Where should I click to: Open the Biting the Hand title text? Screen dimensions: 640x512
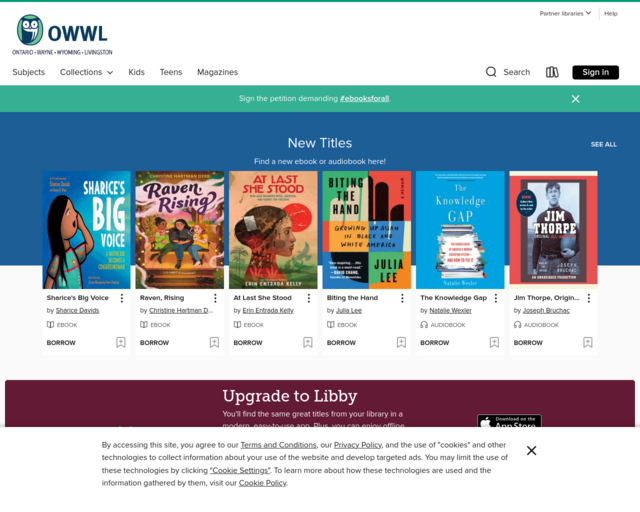click(x=352, y=298)
